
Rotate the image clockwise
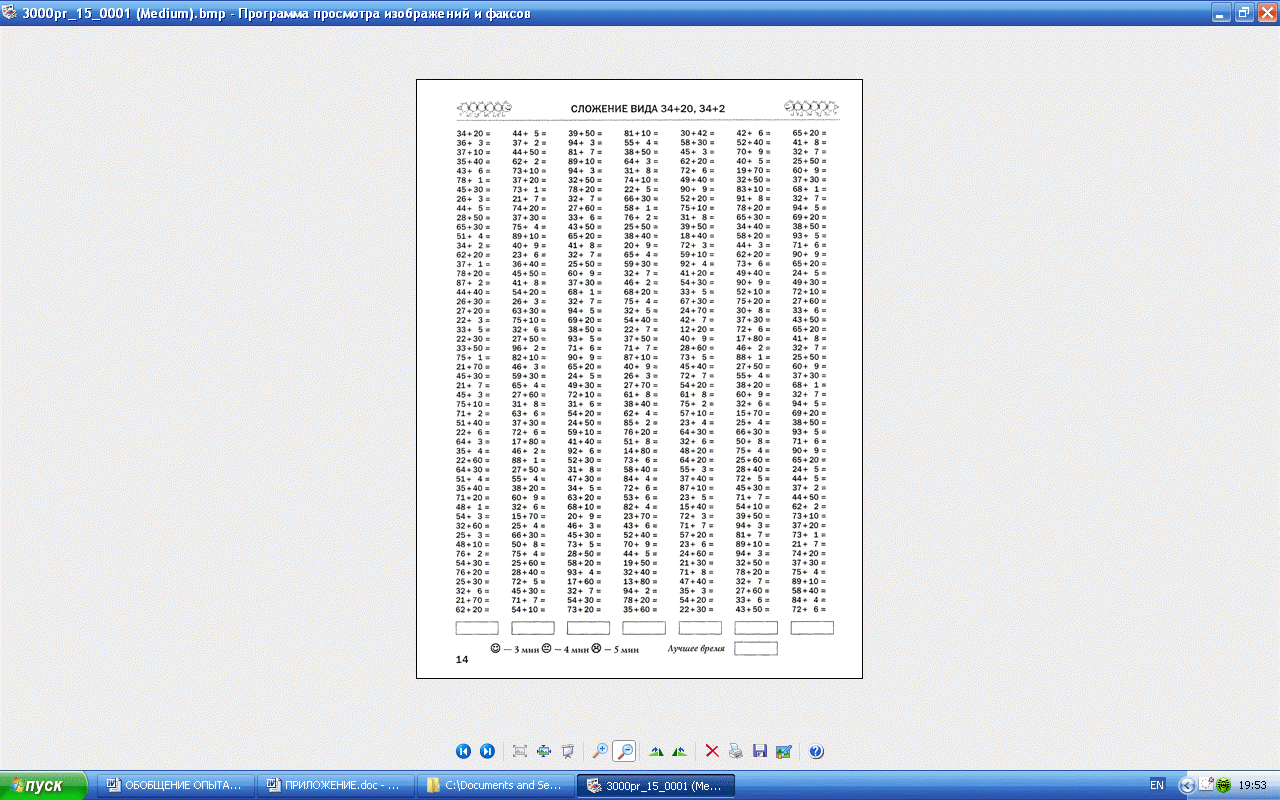pos(656,751)
